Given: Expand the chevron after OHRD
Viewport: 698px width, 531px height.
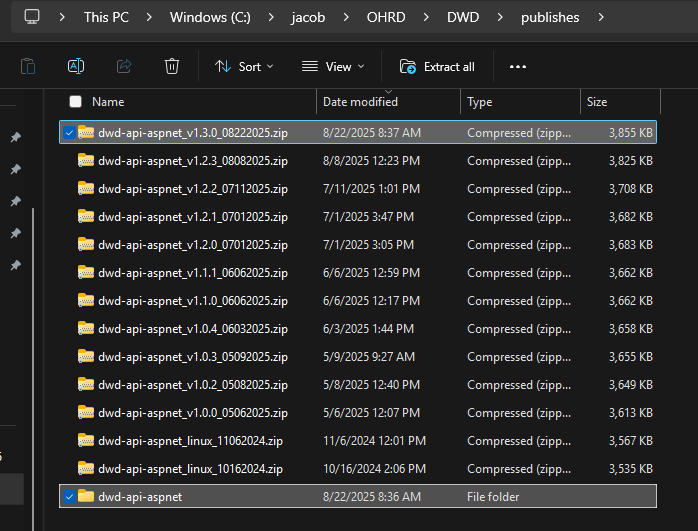Looking at the screenshot, I should [426, 17].
